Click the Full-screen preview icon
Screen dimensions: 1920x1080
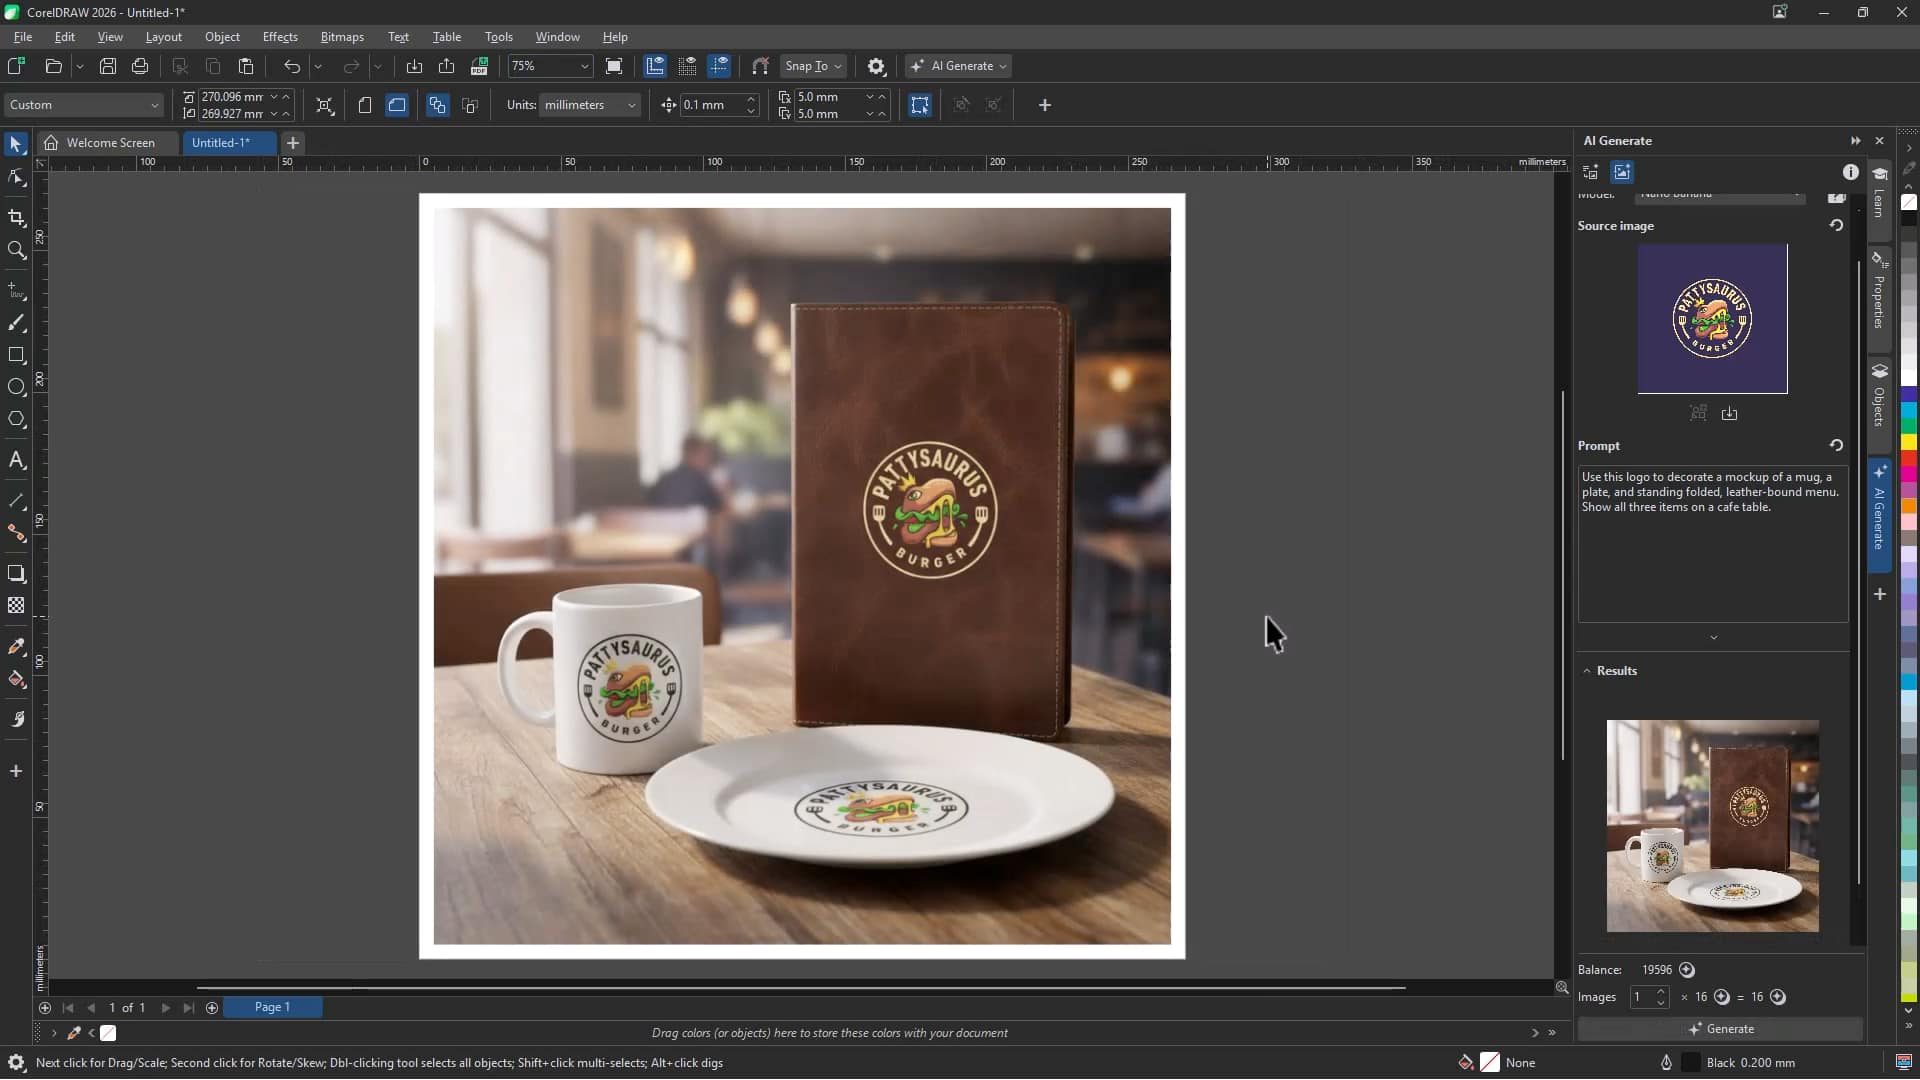point(614,66)
